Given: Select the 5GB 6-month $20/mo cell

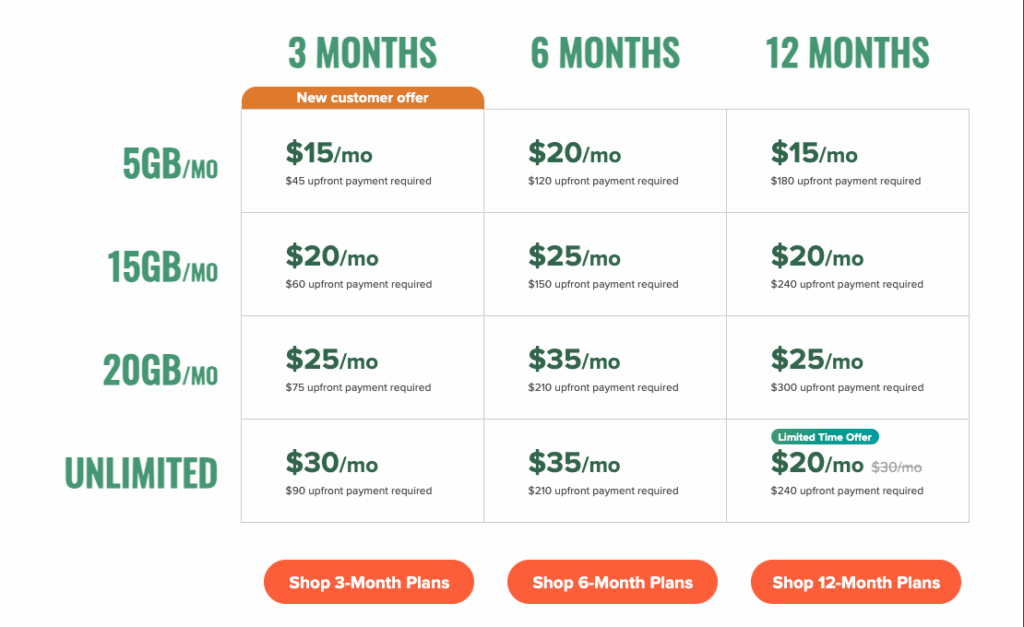Looking at the screenshot, I should tap(605, 161).
